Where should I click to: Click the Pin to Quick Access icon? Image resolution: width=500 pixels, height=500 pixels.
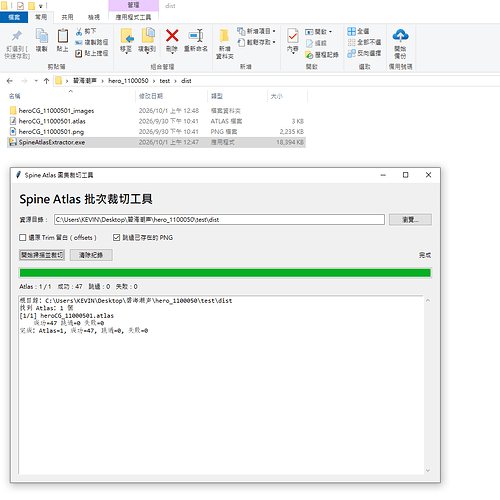pos(17,36)
